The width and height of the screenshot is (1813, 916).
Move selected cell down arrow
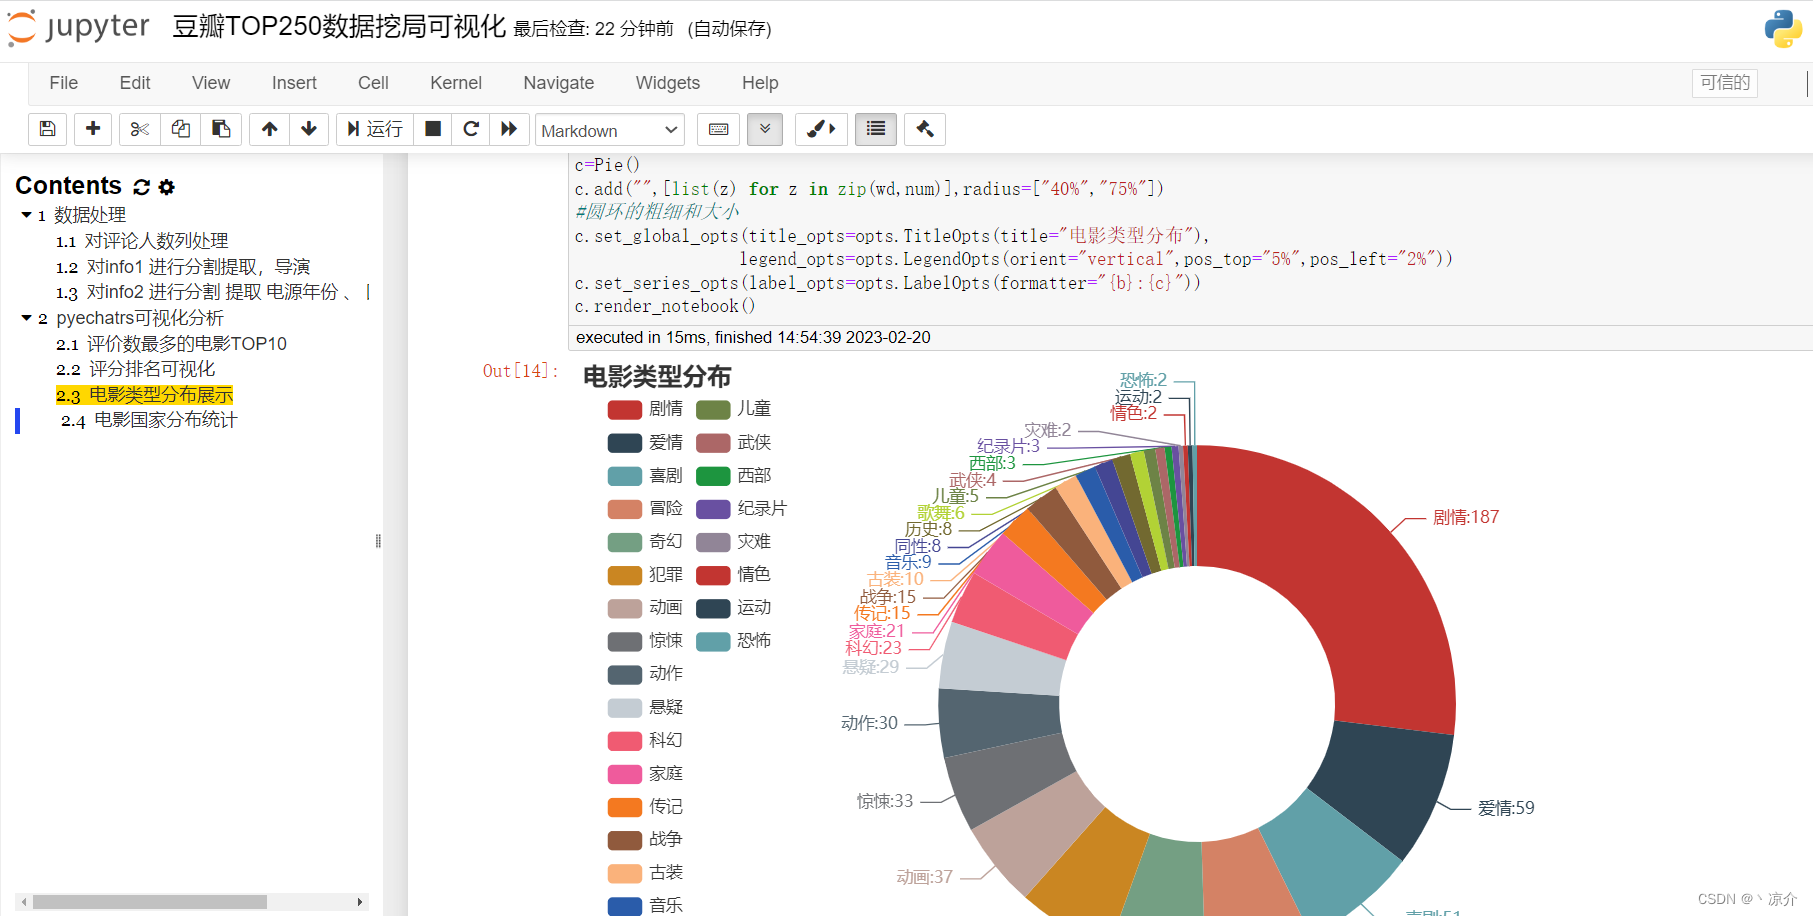[x=309, y=129]
